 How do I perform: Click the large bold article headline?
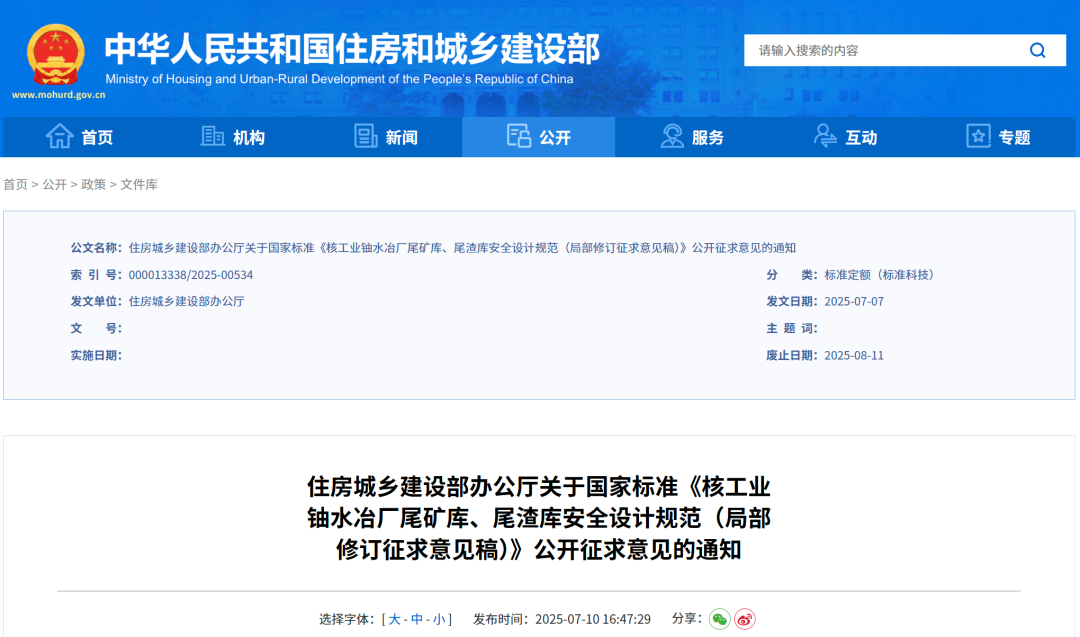(539, 518)
